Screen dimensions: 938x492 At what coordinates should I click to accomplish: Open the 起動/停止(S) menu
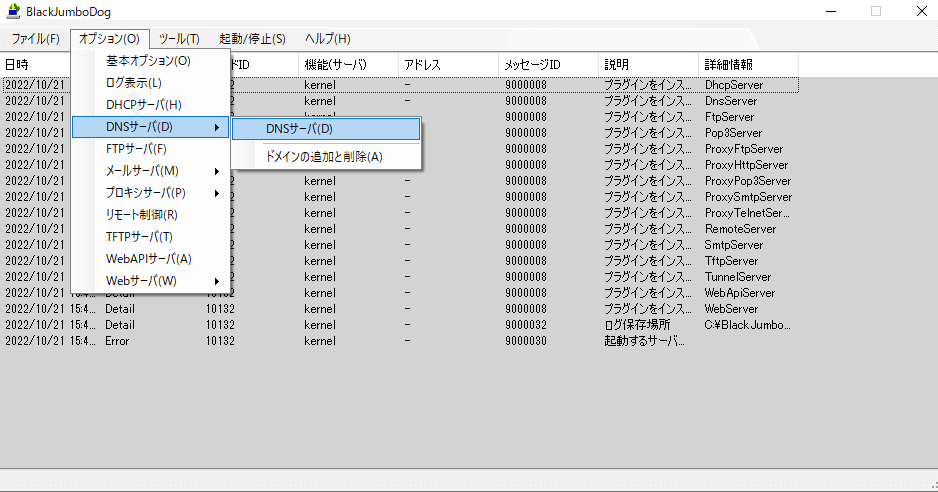coord(252,39)
